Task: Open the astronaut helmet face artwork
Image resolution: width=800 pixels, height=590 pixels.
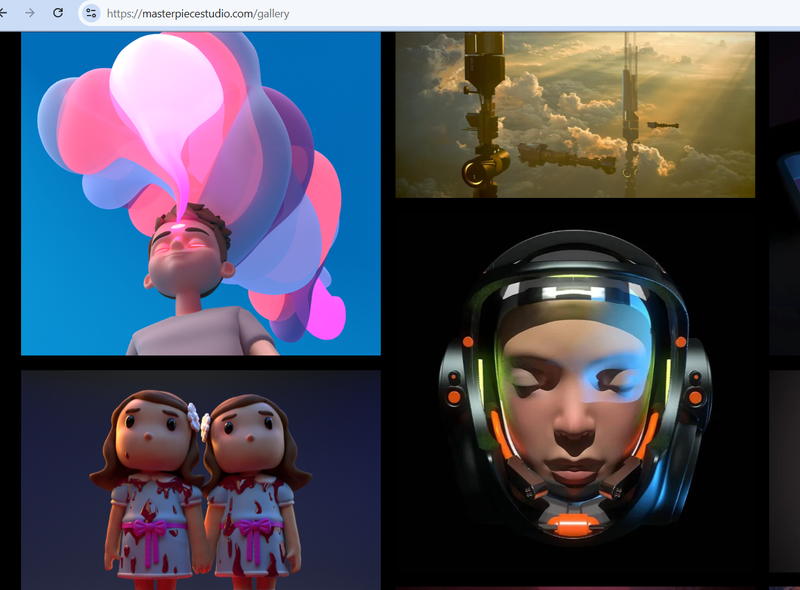Action: 575,389
